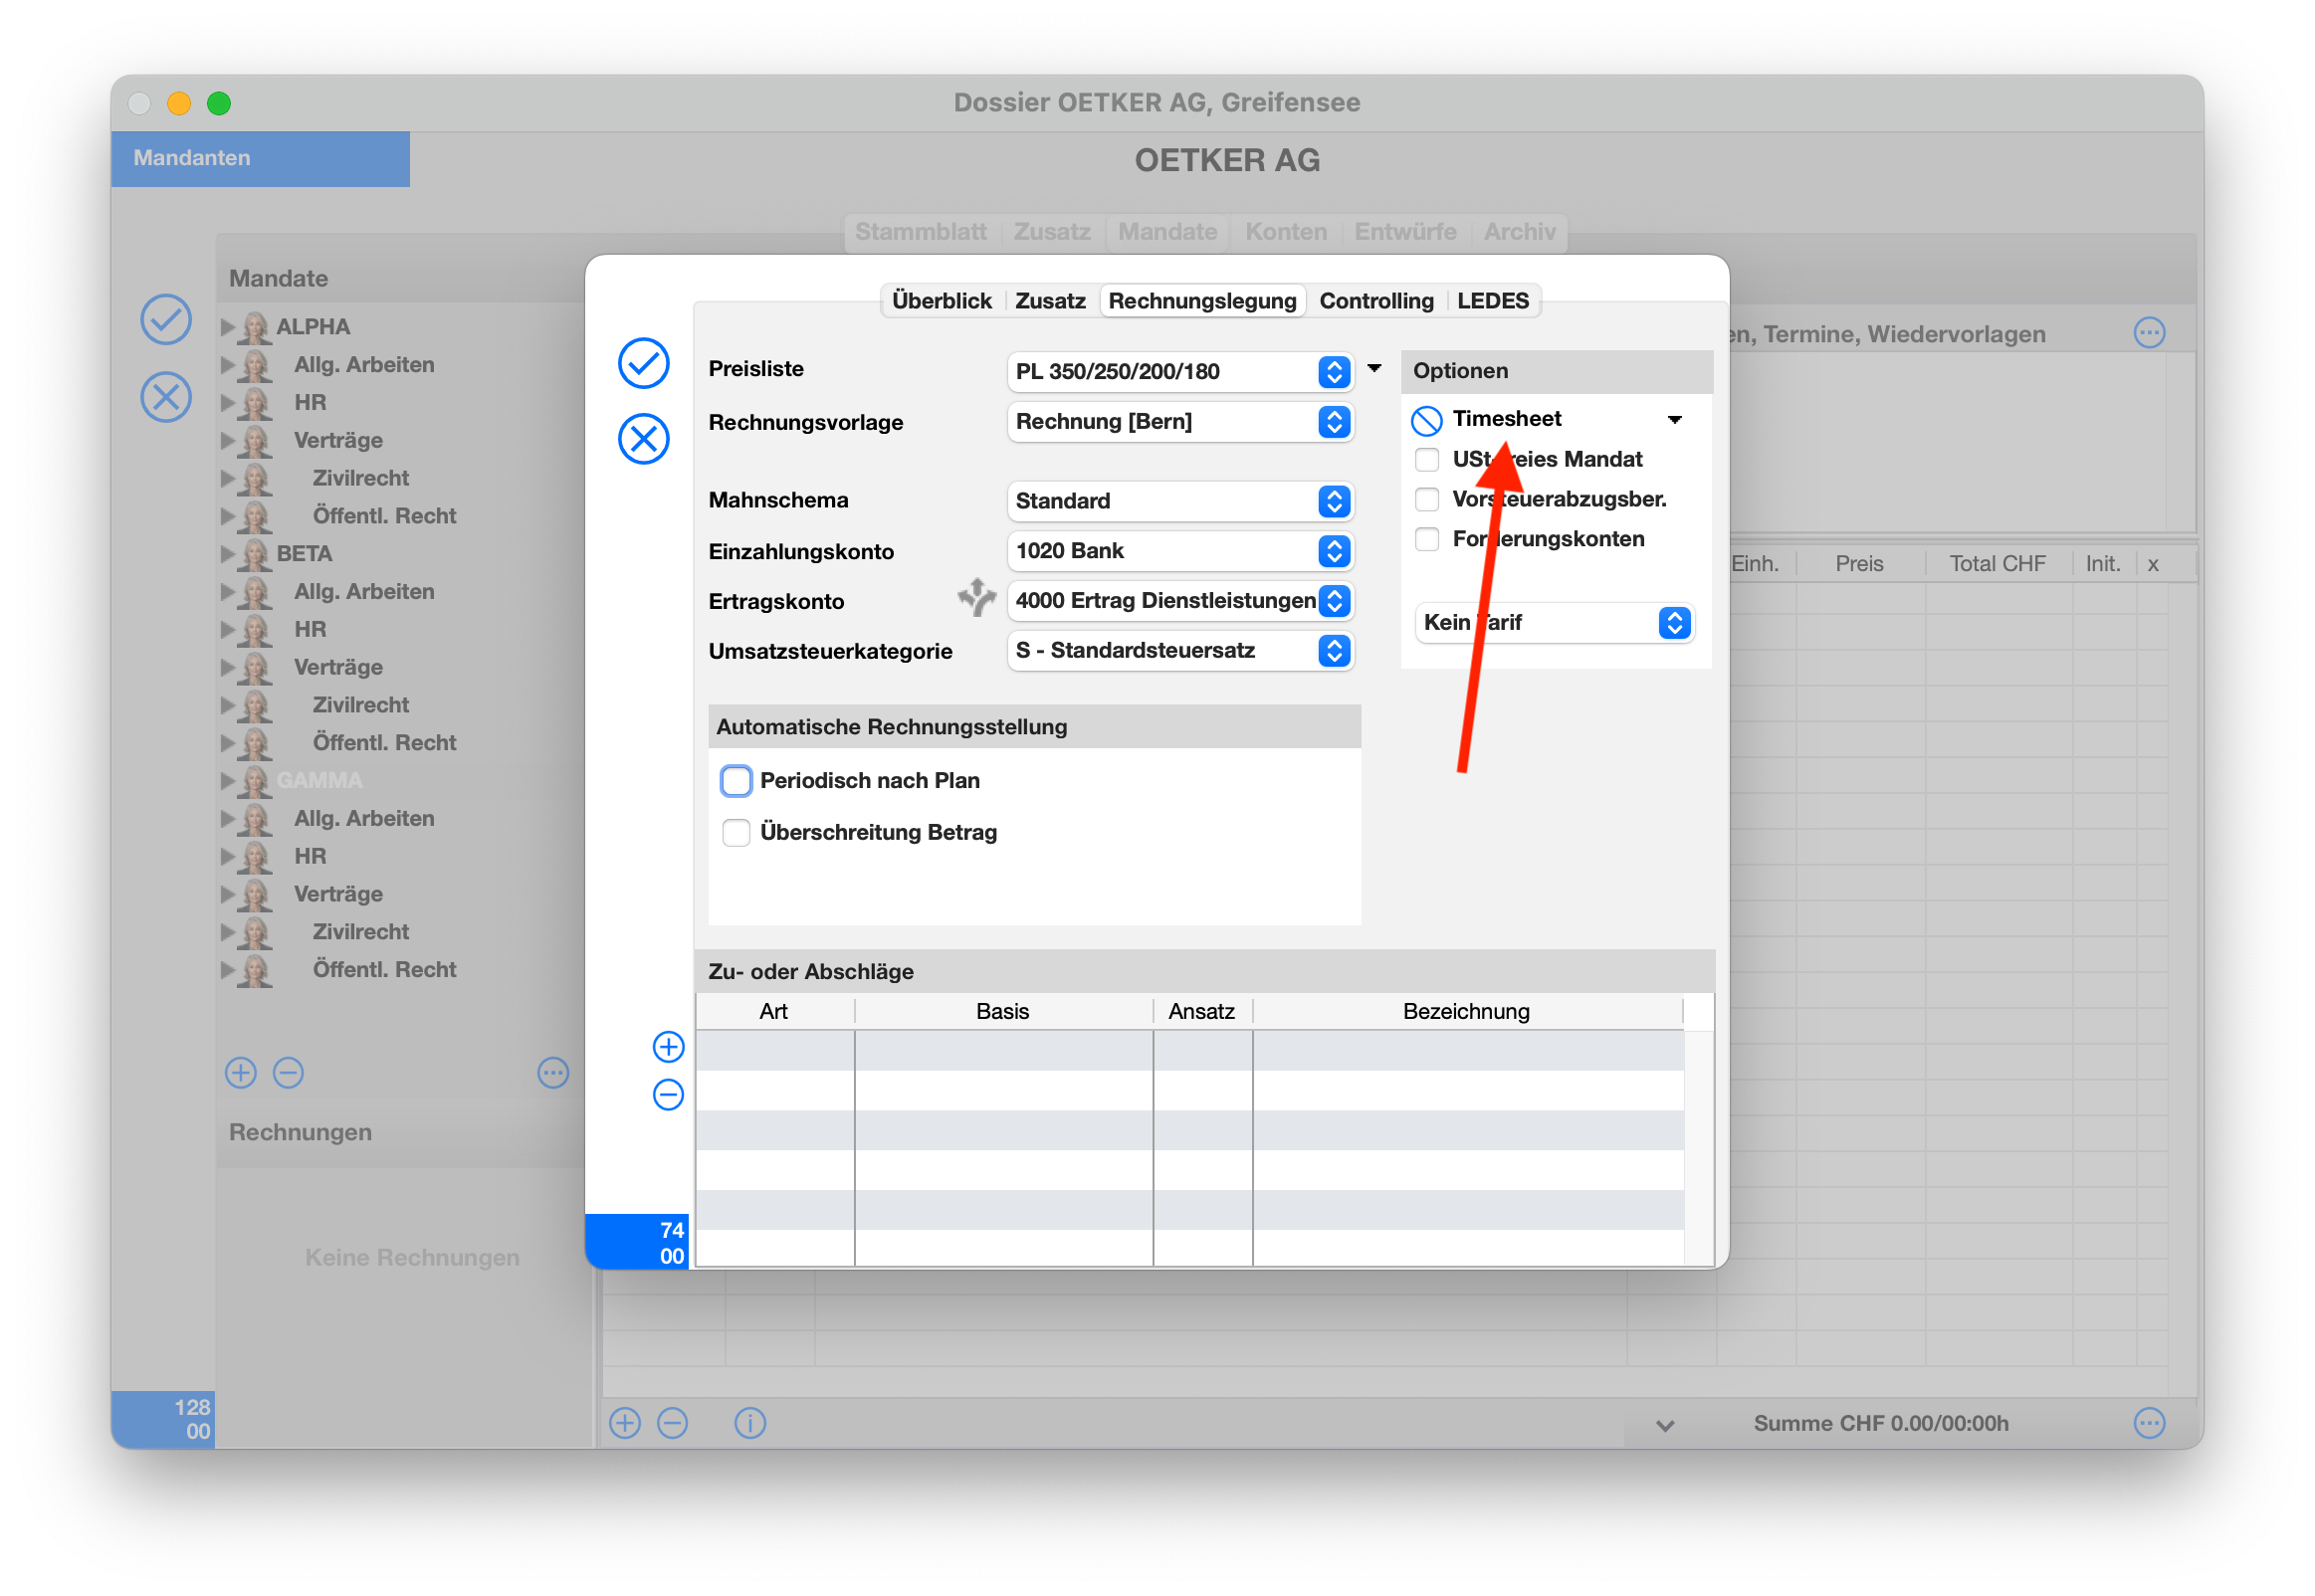This screenshot has height=1596, width=2315.
Task: Add a Zu- oder Abschläge row
Action: coord(668,1047)
